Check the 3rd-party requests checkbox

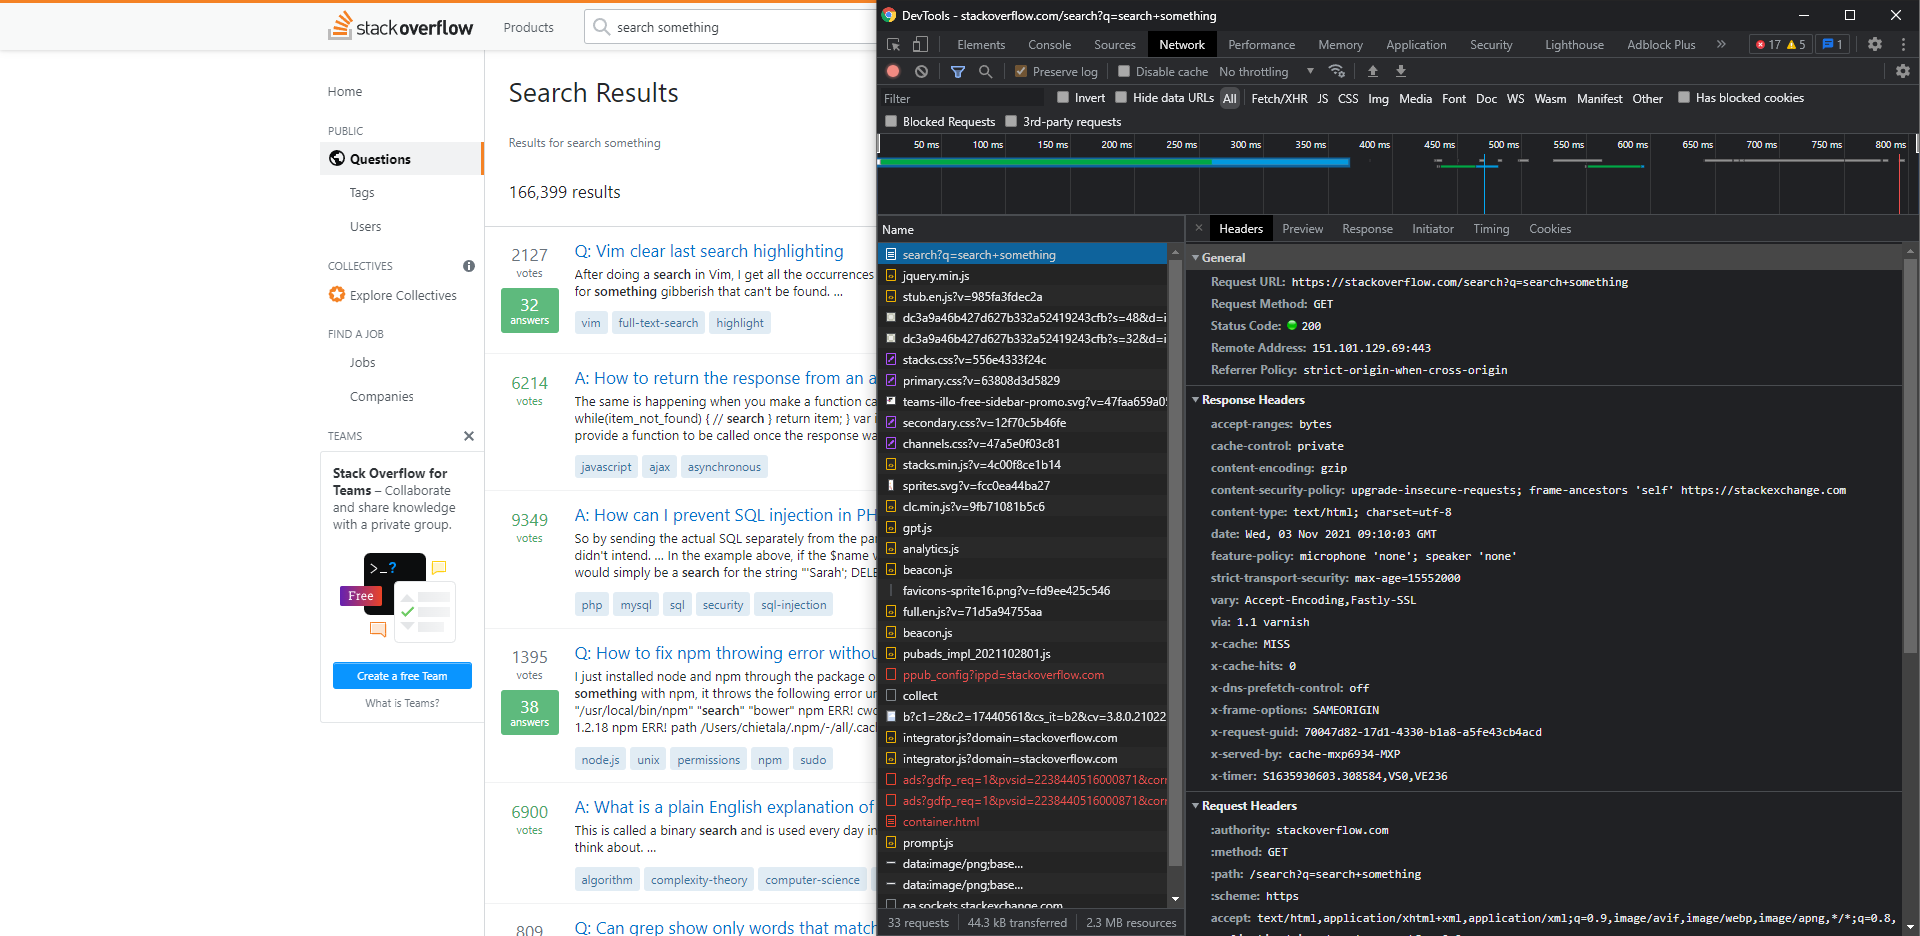(1011, 121)
